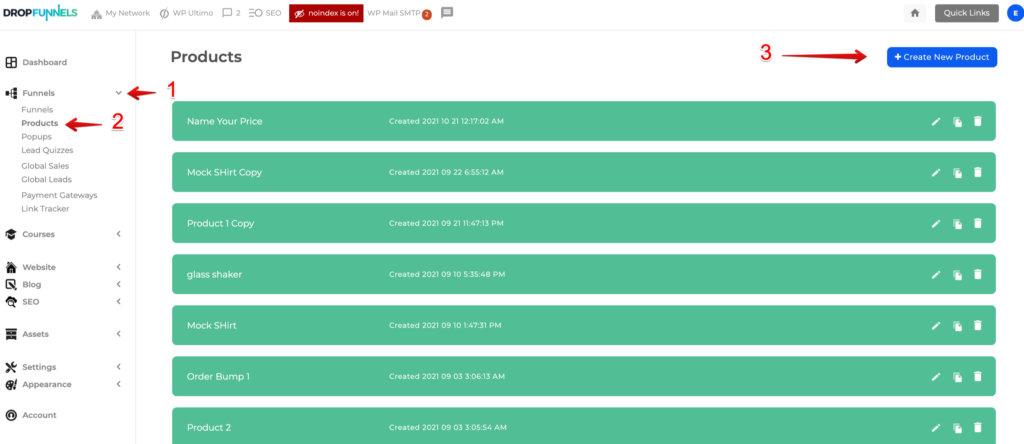The height and width of the screenshot is (444, 1024).
Task: Open Account in sidebar
Action: 31,415
